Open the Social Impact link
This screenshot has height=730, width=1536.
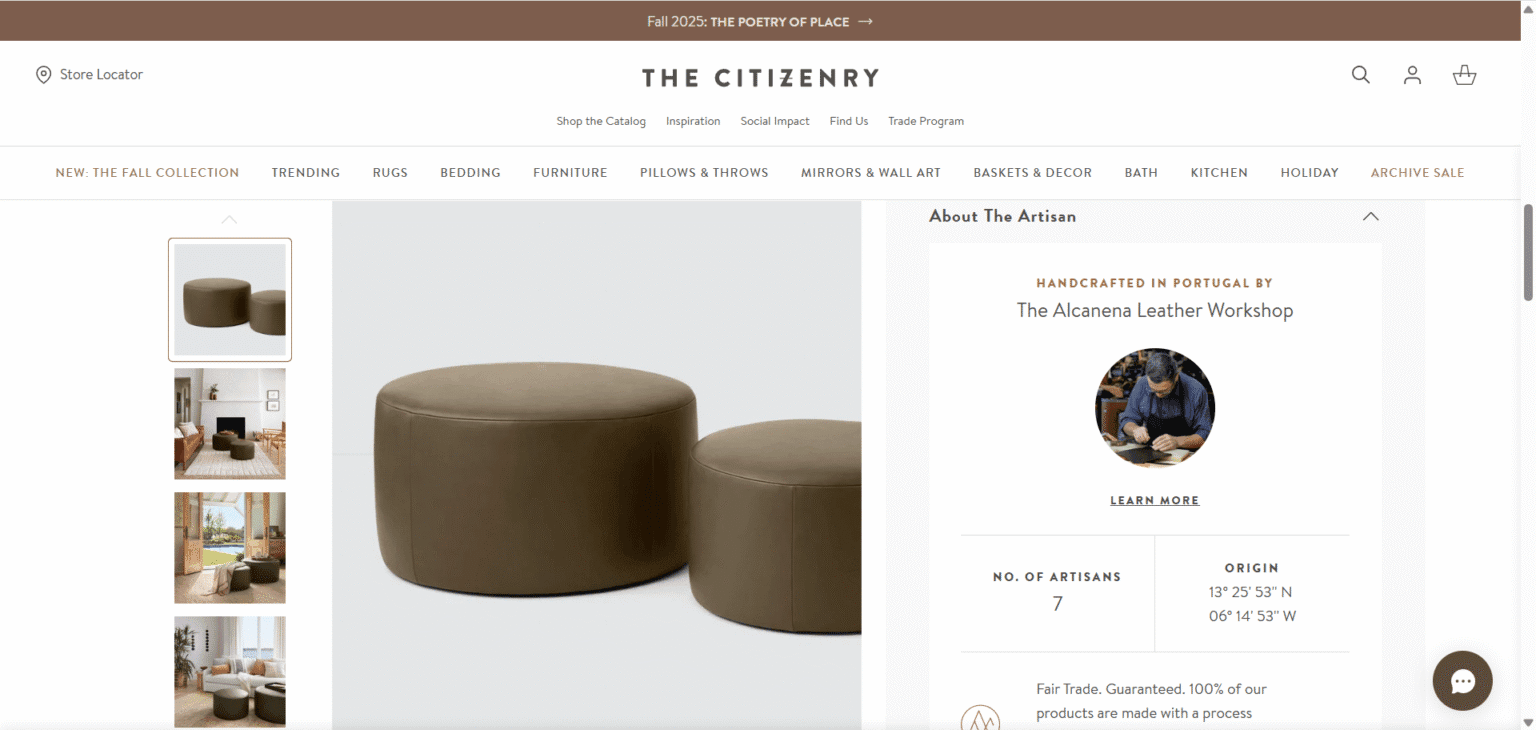click(775, 121)
